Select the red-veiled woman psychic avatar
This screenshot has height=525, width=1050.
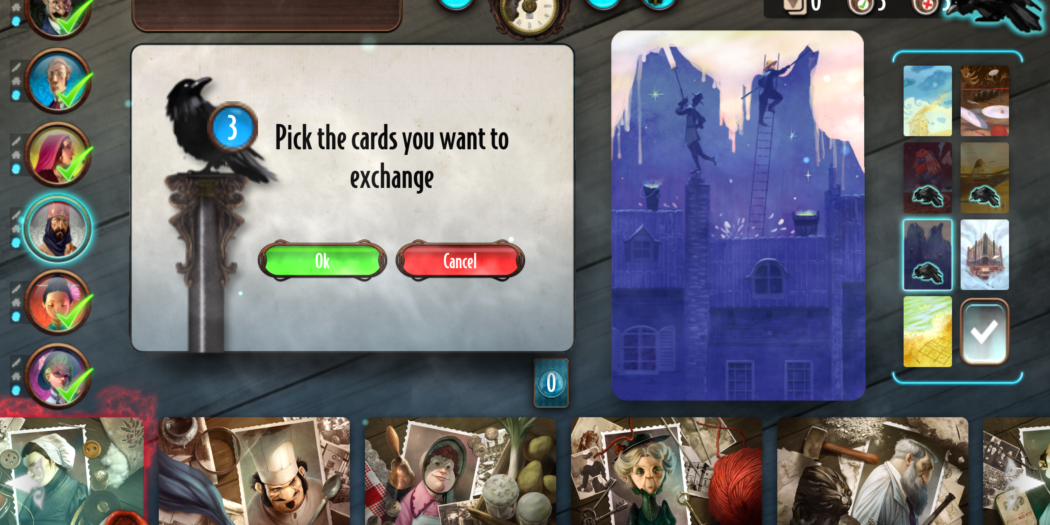click(57, 155)
